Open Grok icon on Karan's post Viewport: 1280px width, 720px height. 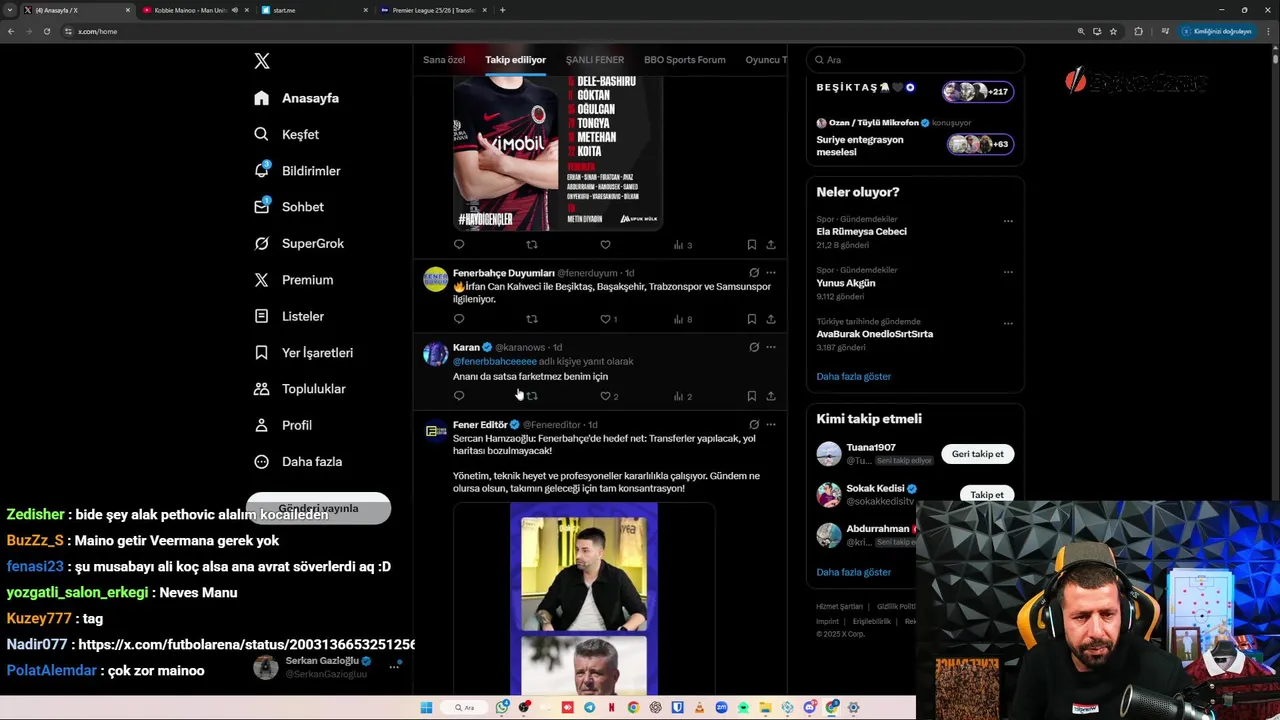click(x=754, y=347)
